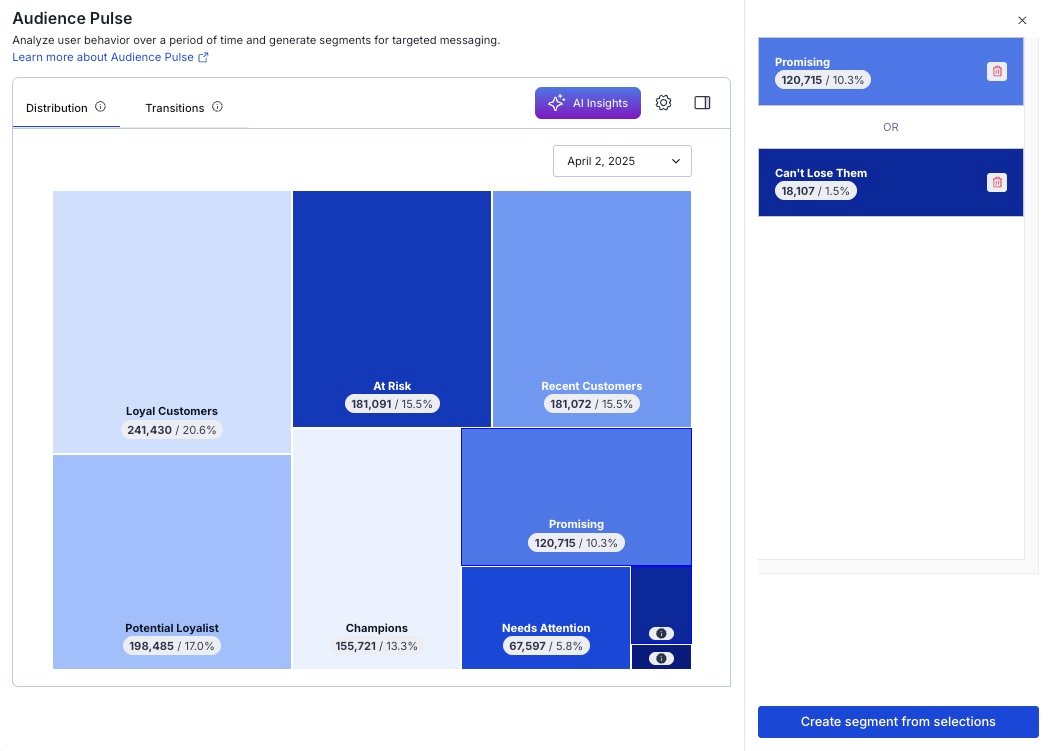Click the AI Insights button
The image size is (1049, 751).
588,103
